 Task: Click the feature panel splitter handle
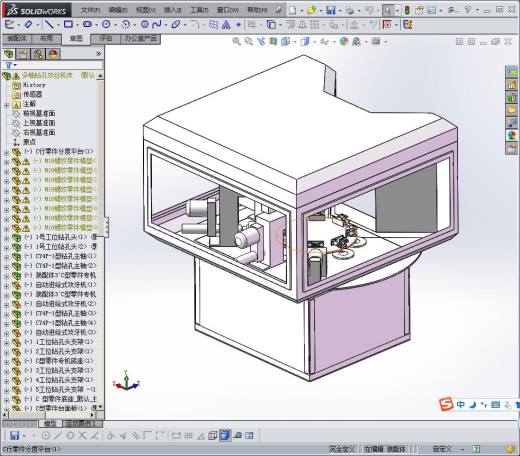[107, 227]
